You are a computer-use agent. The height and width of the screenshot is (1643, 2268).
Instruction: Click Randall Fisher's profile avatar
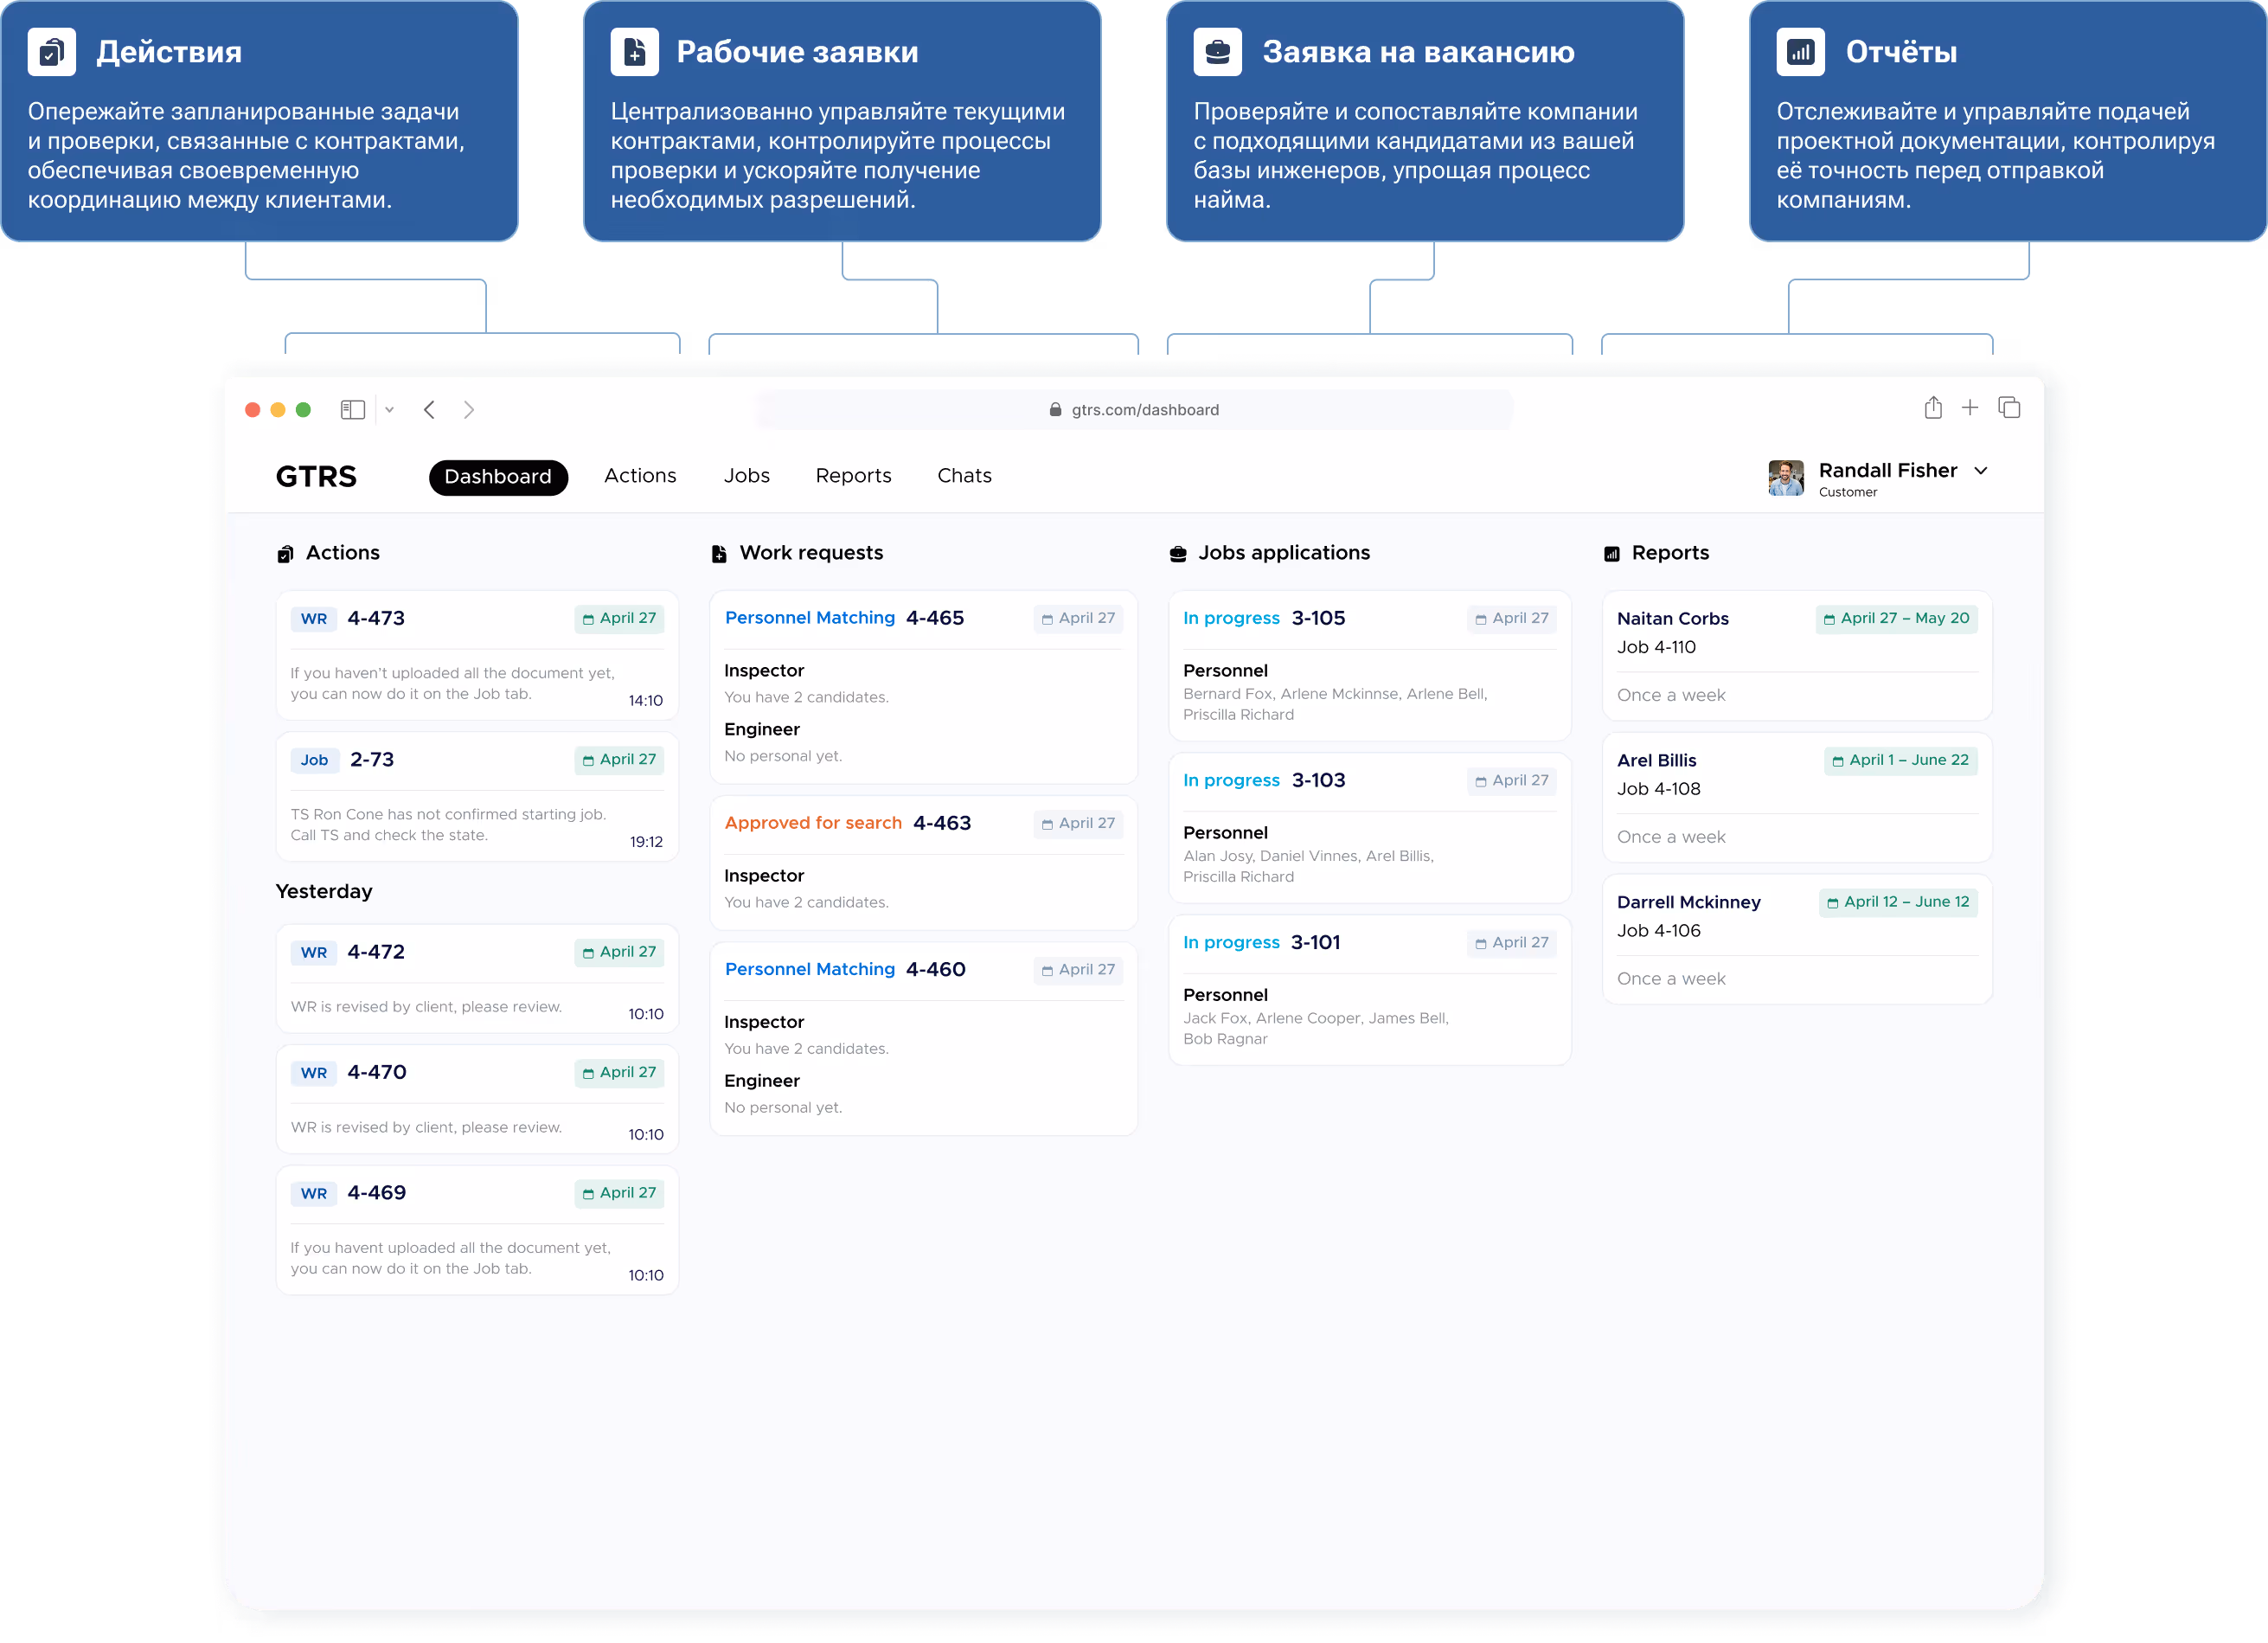click(x=1786, y=478)
